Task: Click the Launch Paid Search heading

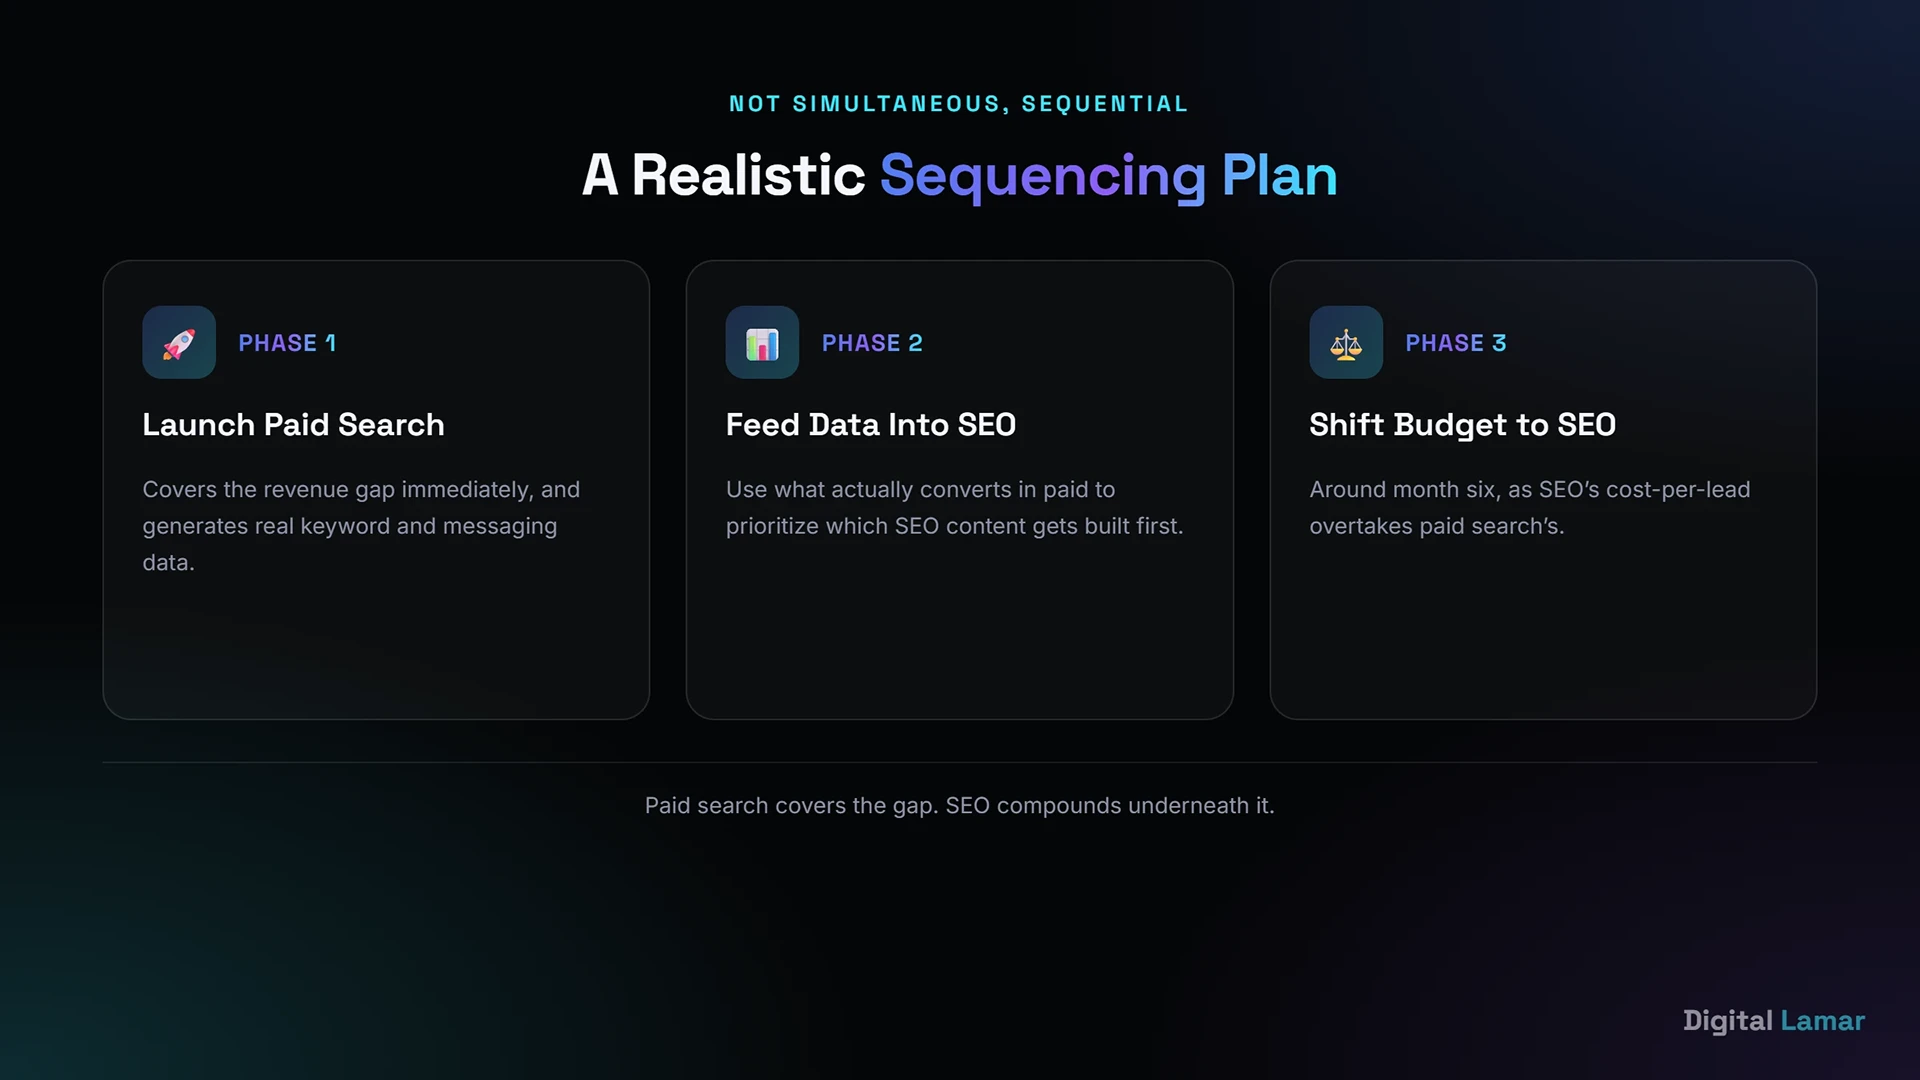Action: tap(293, 425)
